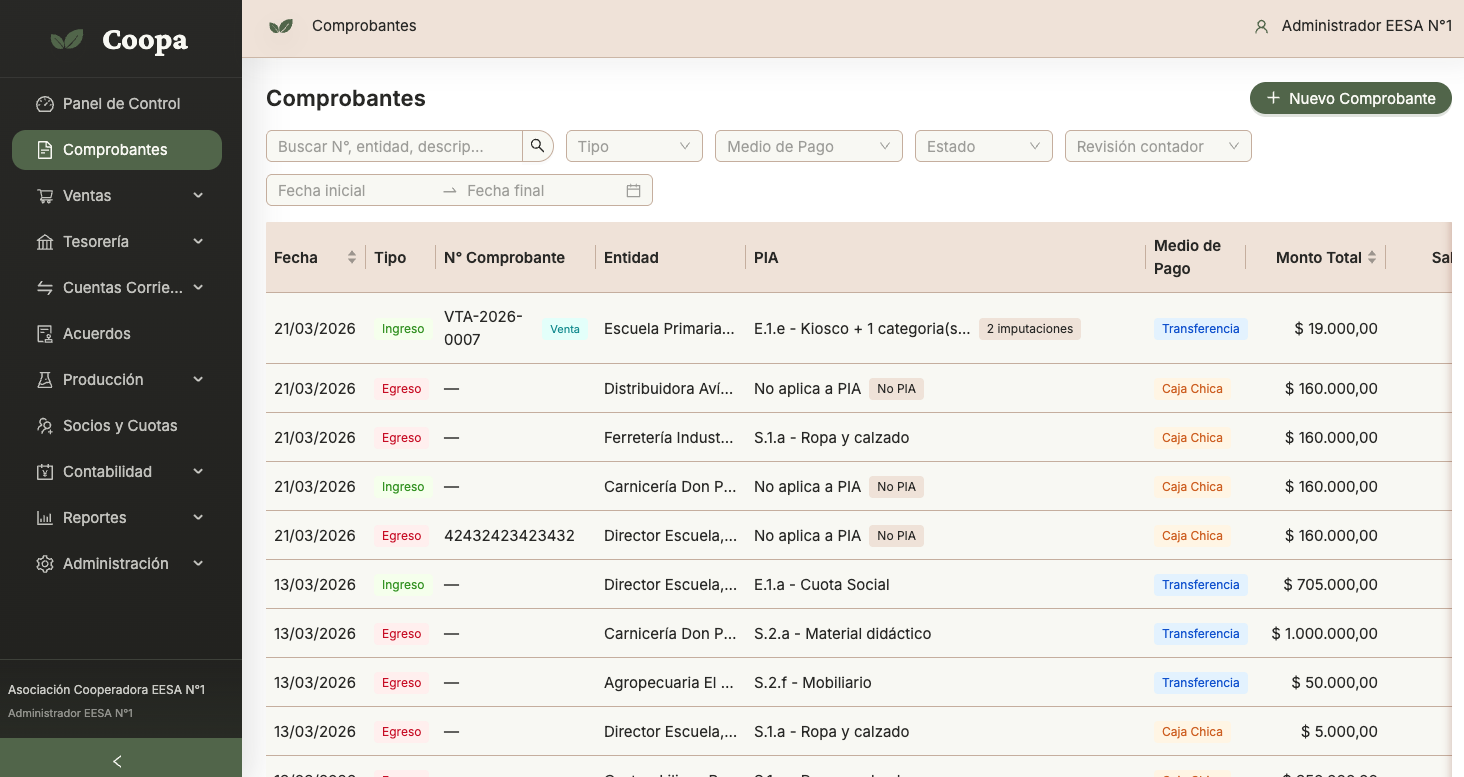This screenshot has height=777, width=1464.
Task: Click the Nuevo Comprobante button
Action: click(x=1351, y=98)
